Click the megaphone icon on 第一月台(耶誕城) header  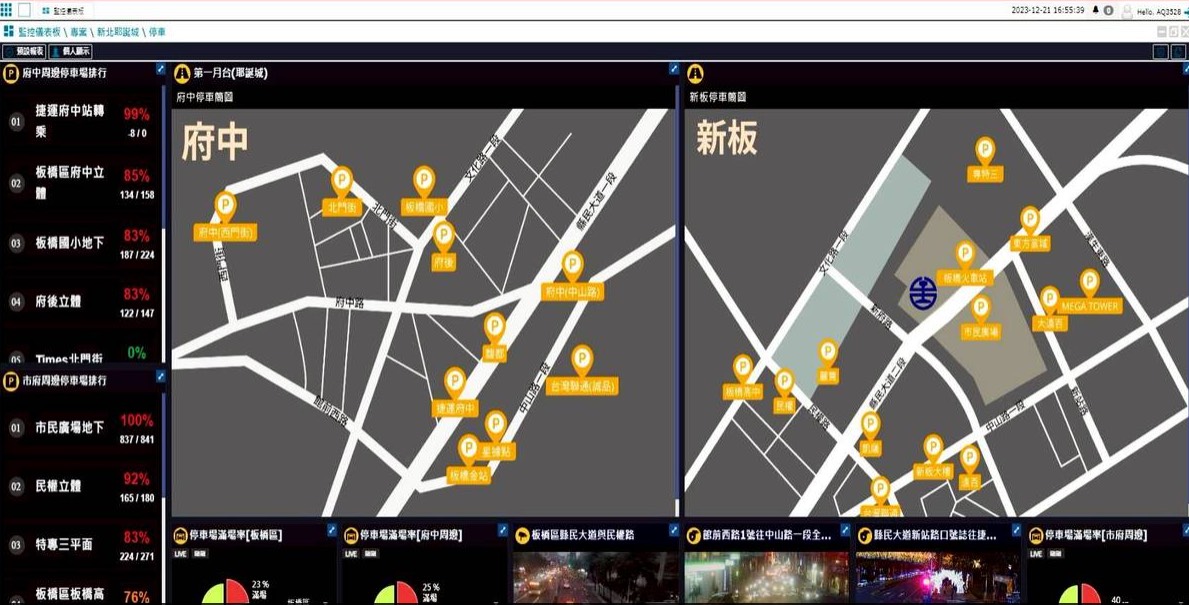(182, 71)
